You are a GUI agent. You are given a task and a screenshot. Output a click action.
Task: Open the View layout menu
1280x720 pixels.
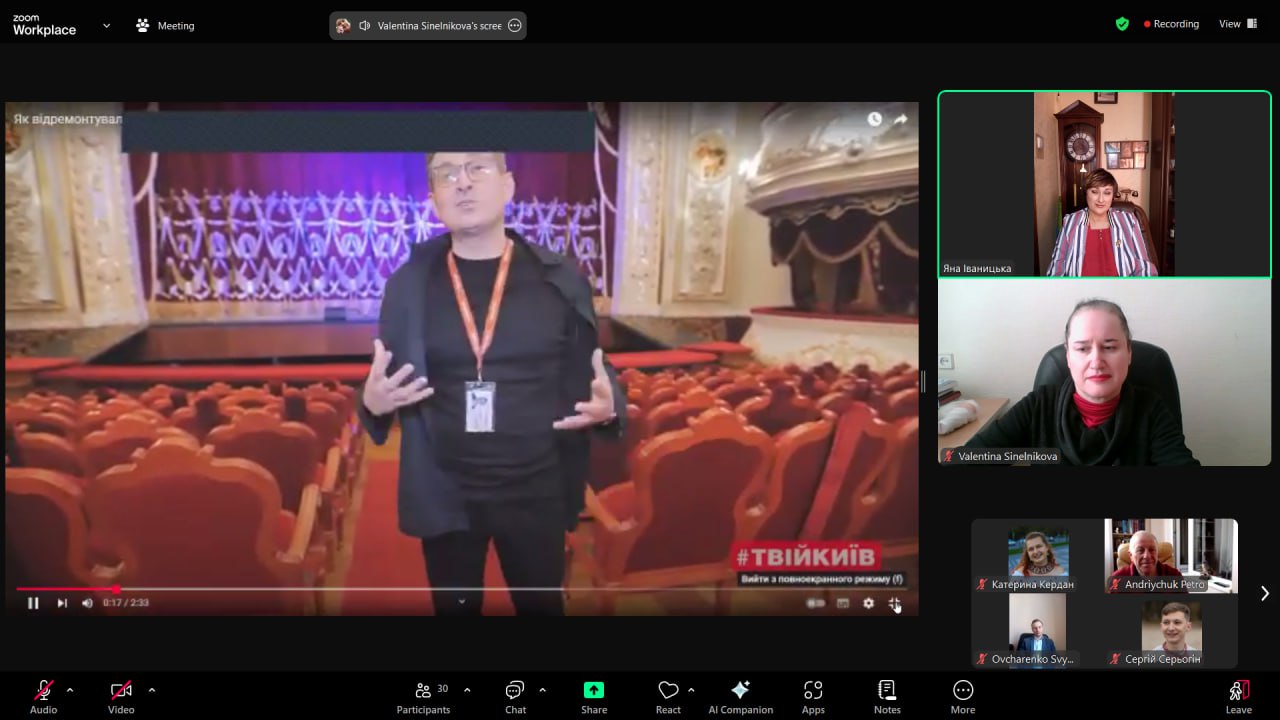(1238, 24)
